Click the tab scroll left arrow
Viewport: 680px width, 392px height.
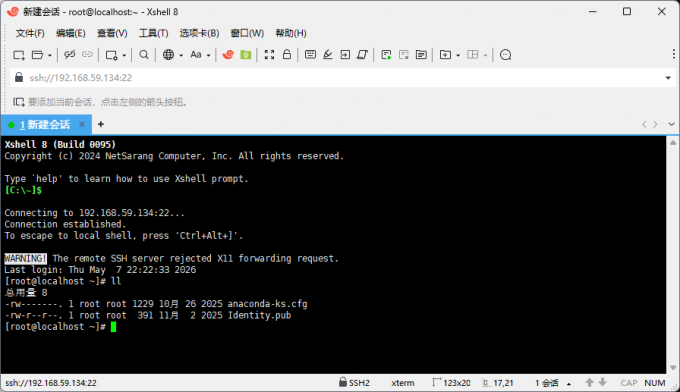point(644,124)
